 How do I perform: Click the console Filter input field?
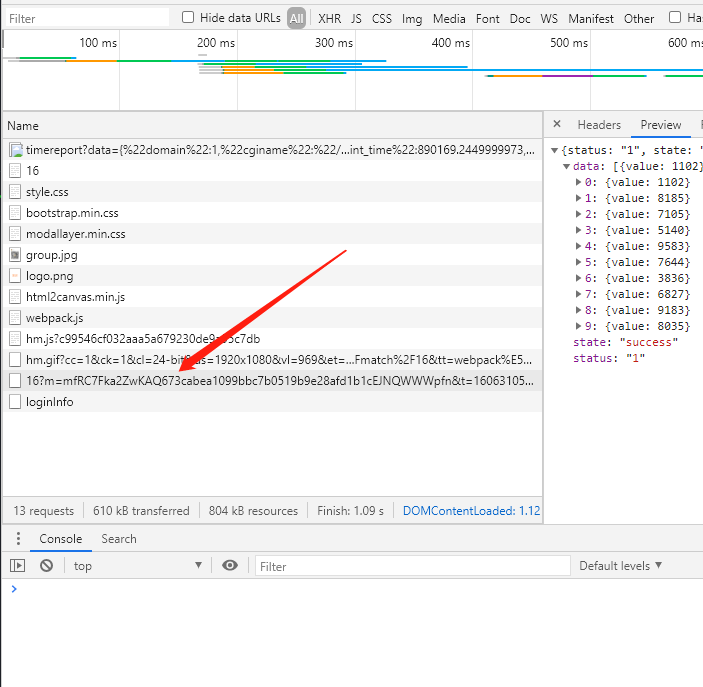click(412, 566)
